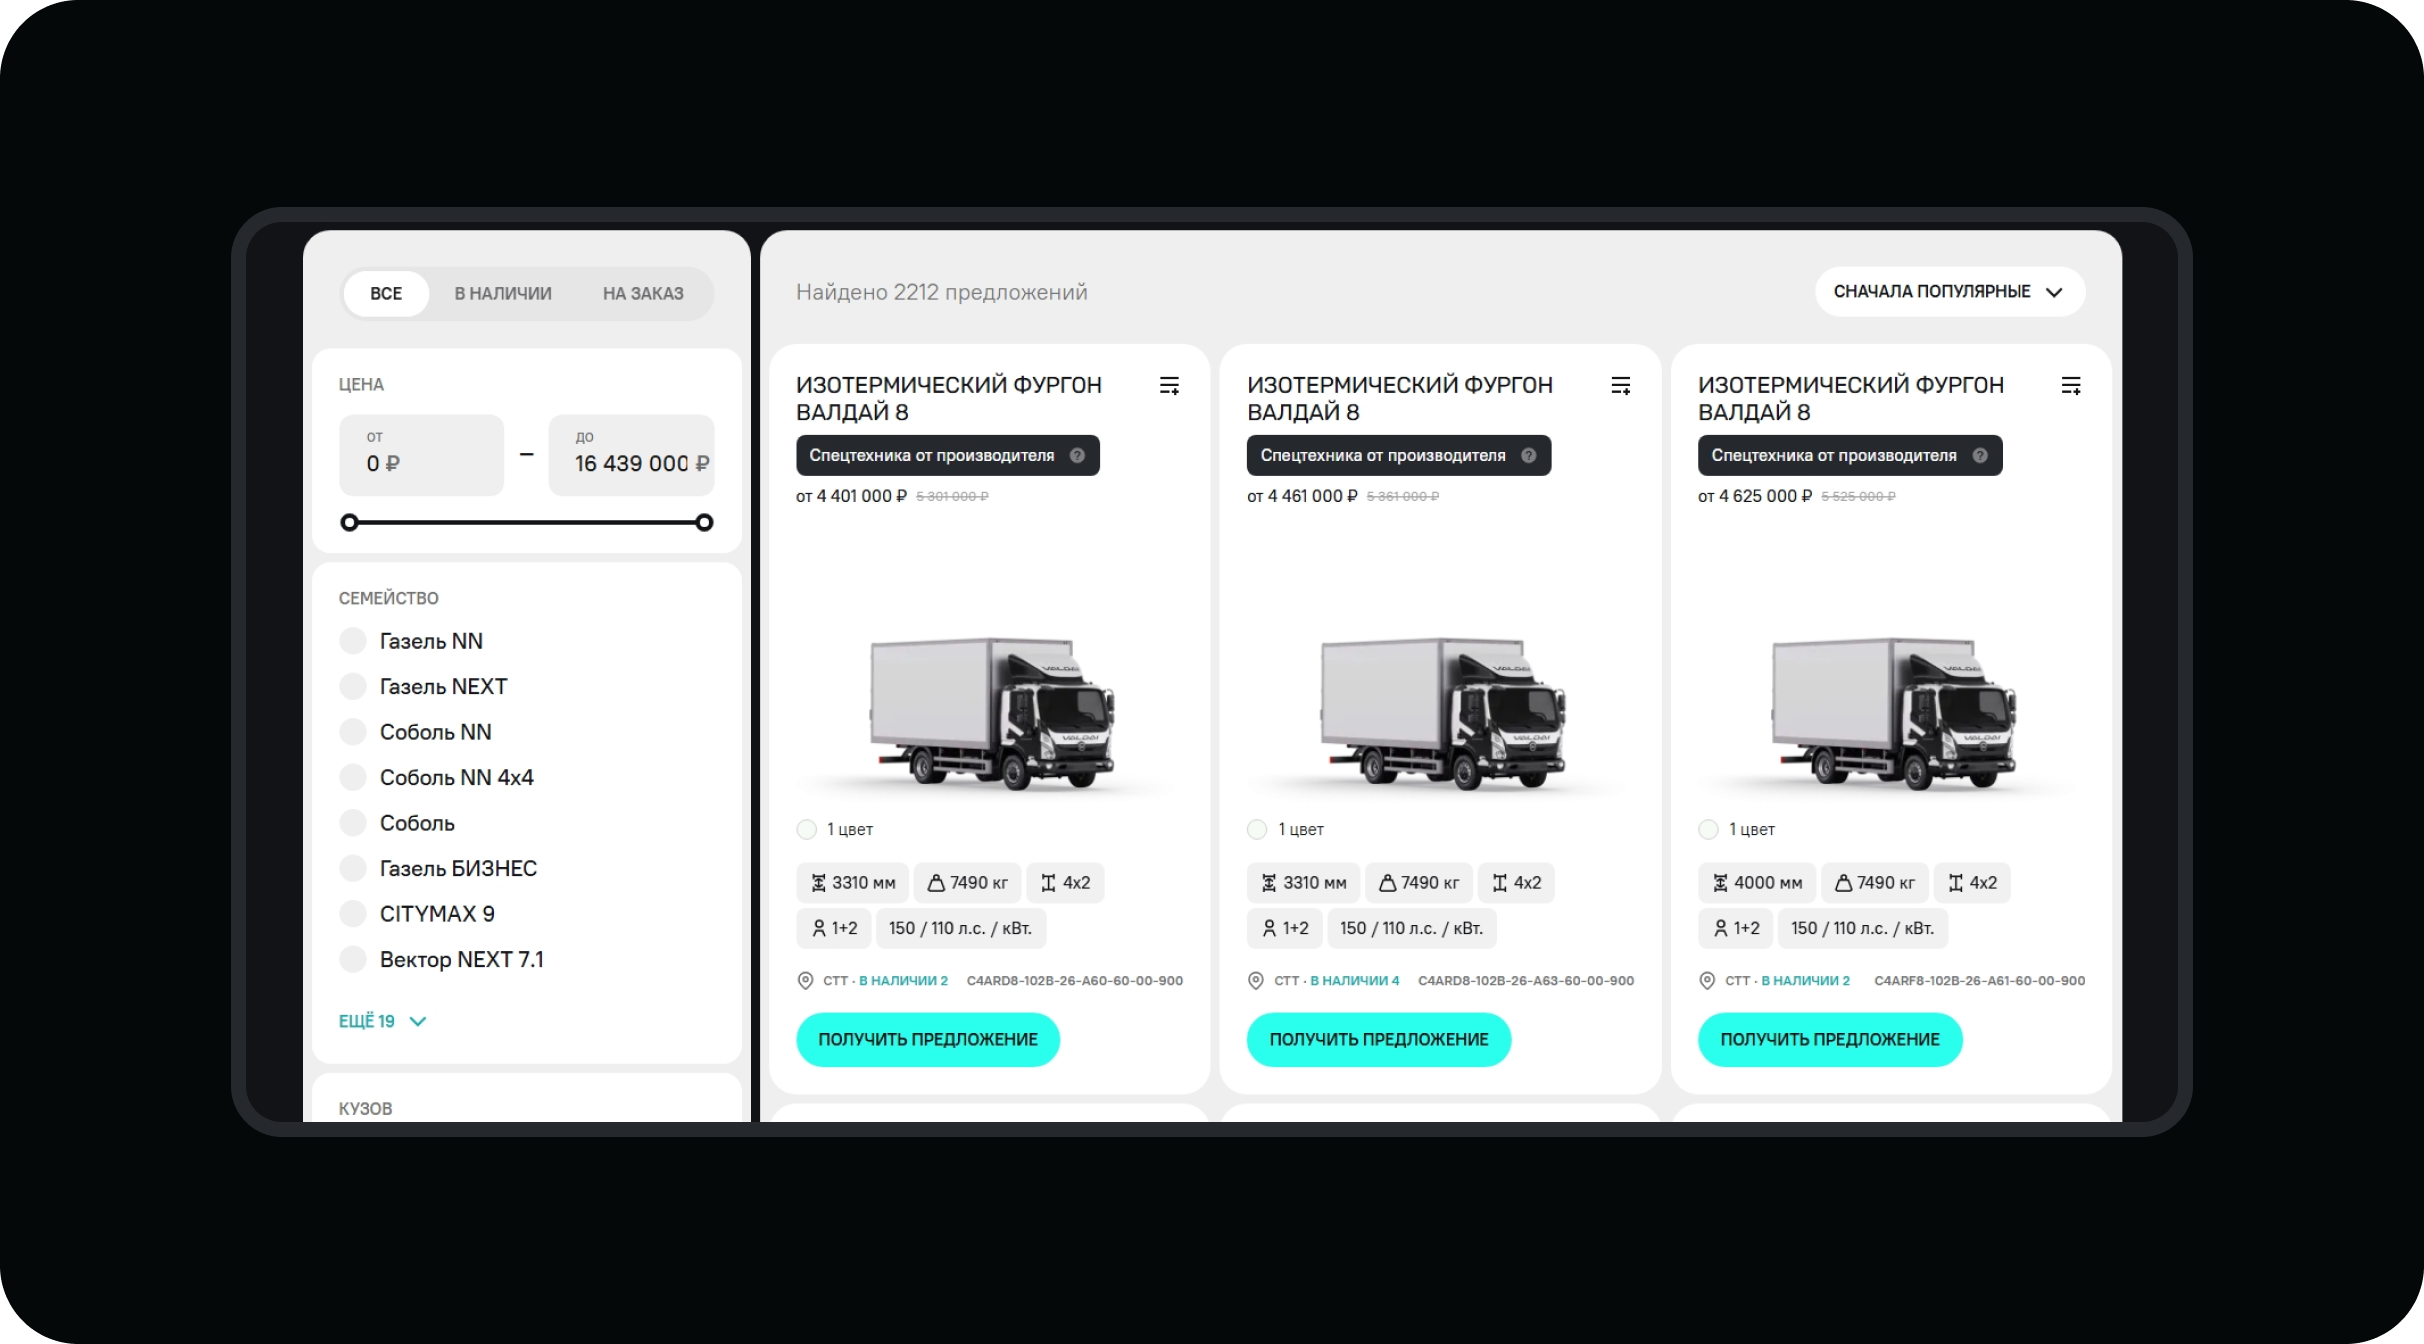2424x1344 pixels.
Task: Add first Валдай 8 card (4 401 000 ₽) to compare list
Action: (x=1169, y=386)
